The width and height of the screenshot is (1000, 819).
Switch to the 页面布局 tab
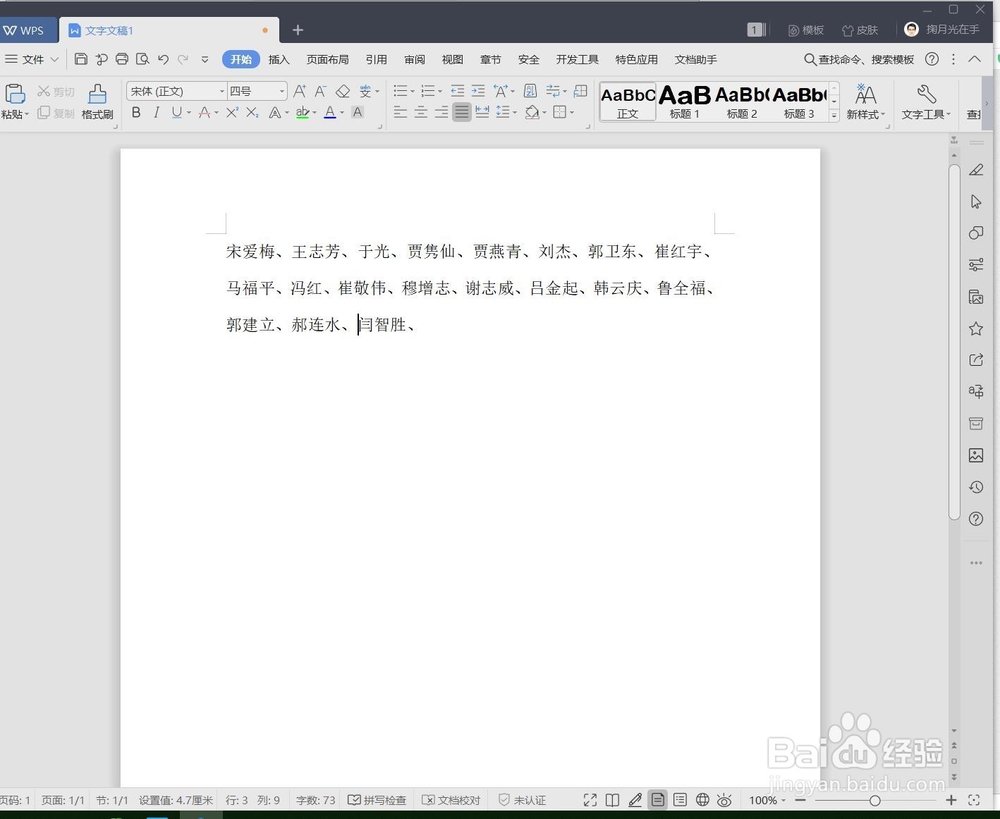(x=328, y=59)
